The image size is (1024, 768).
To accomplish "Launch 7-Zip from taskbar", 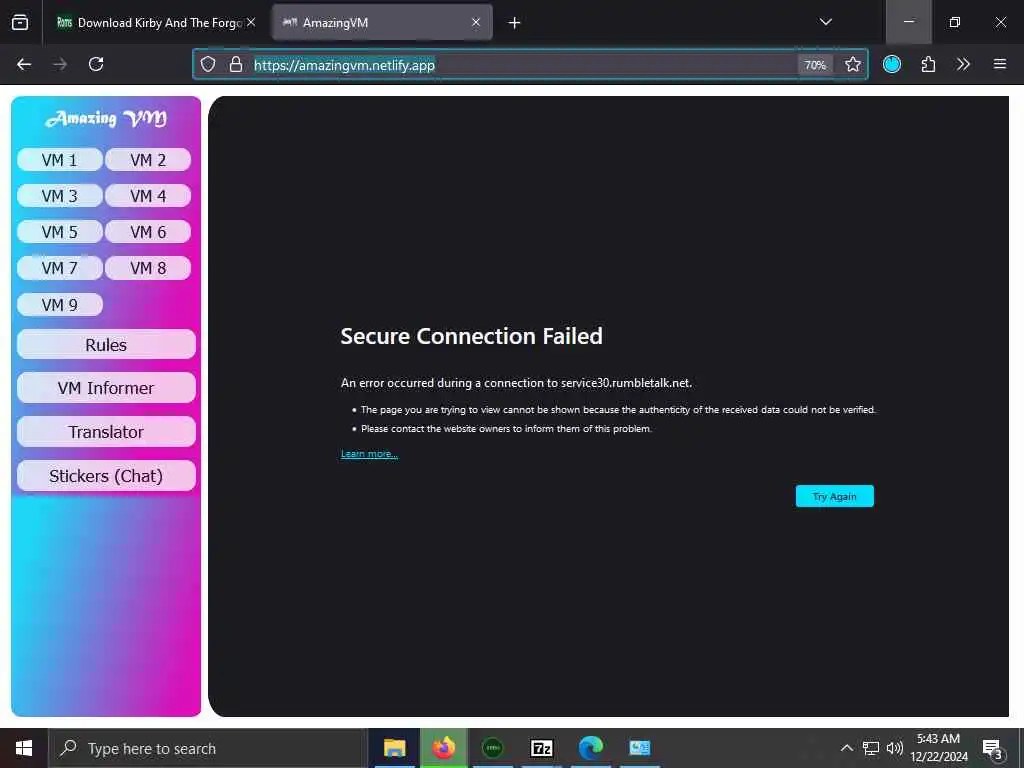I will pos(541,748).
